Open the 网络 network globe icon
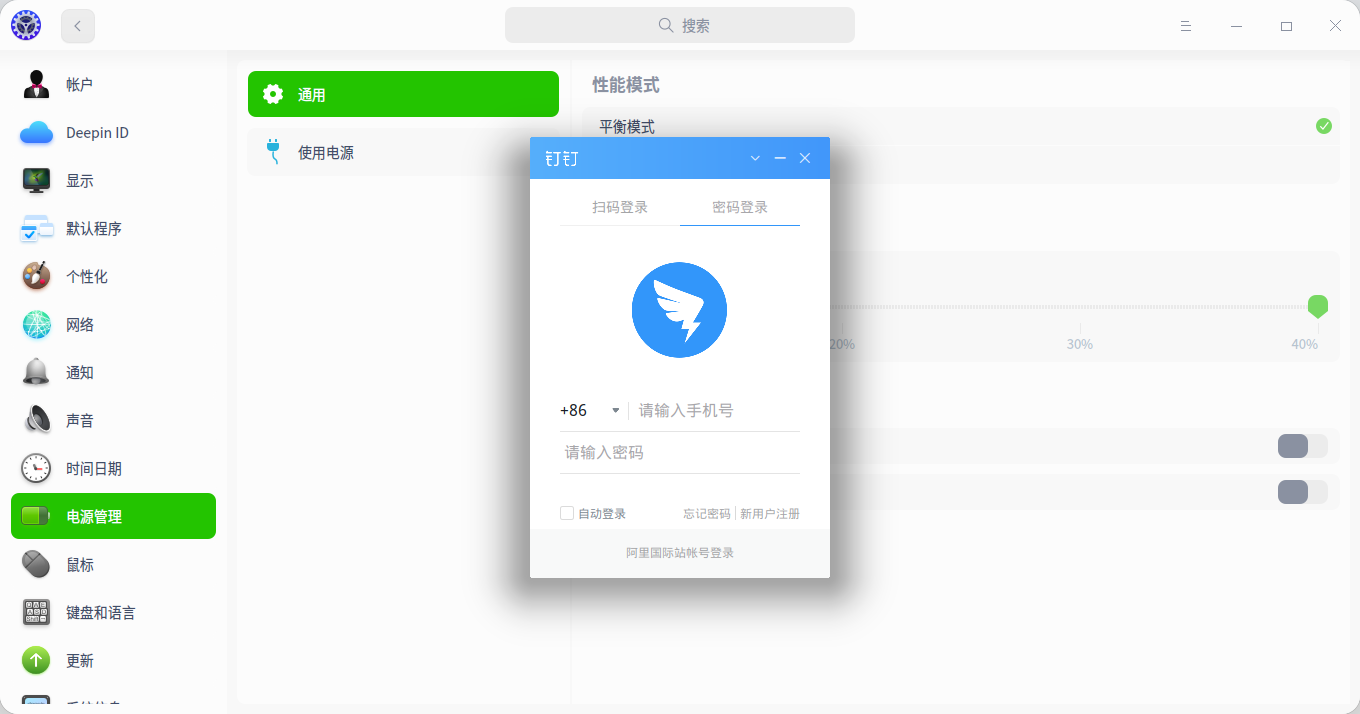The width and height of the screenshot is (1360, 714). coord(37,325)
